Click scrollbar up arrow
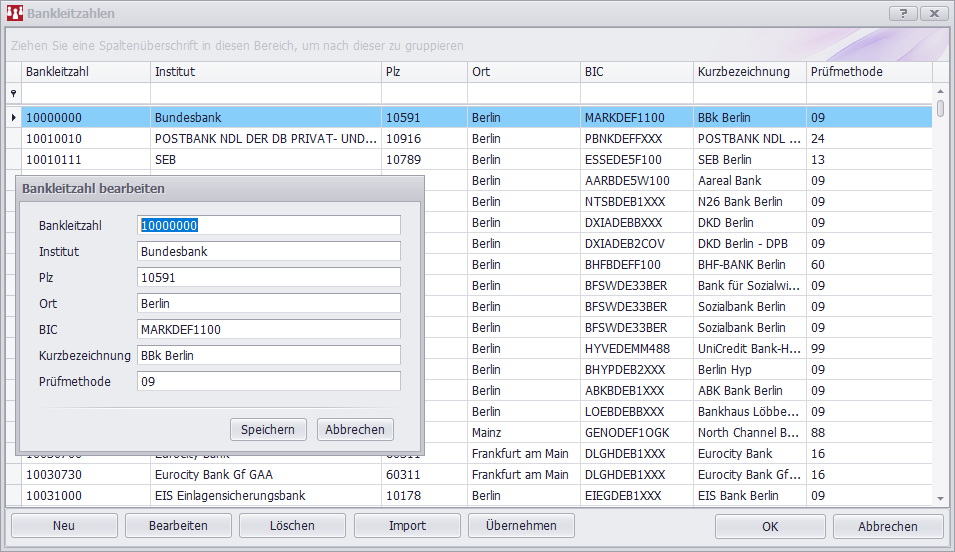 pyautogui.click(x=940, y=107)
